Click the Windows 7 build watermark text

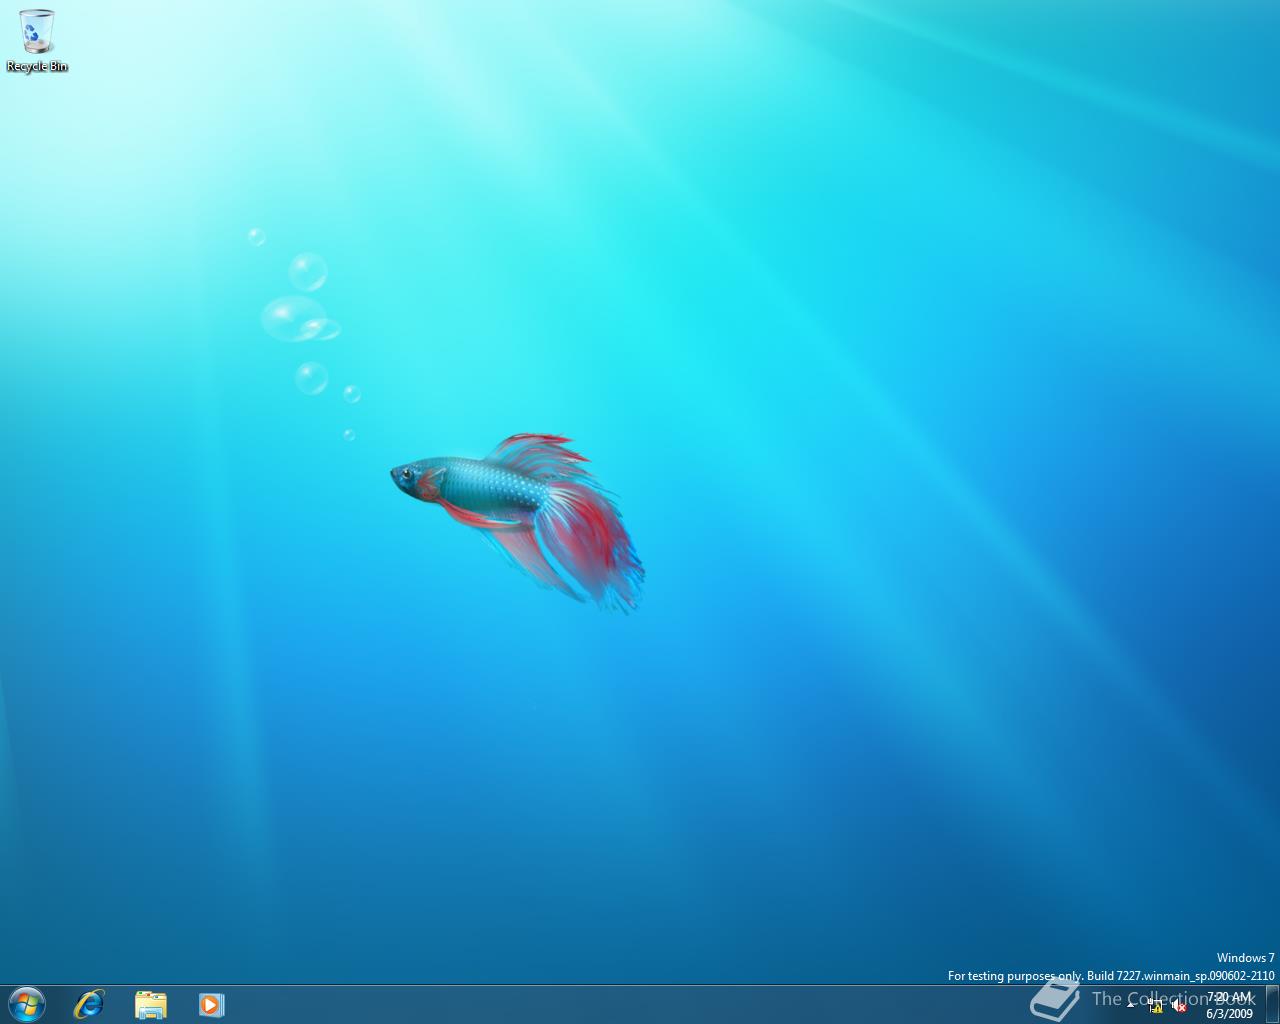1245,958
